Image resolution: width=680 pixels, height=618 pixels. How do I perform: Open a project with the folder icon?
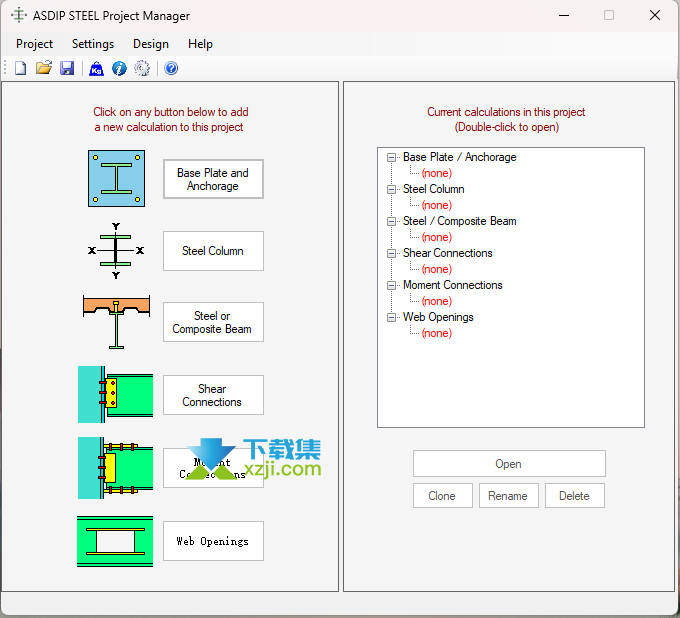pyautogui.click(x=44, y=68)
